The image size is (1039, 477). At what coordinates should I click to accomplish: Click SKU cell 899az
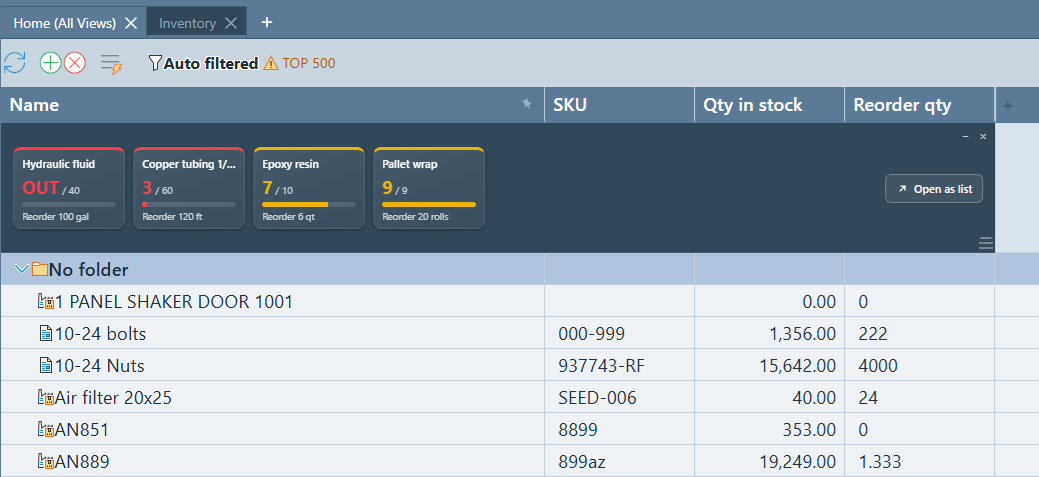pos(619,460)
